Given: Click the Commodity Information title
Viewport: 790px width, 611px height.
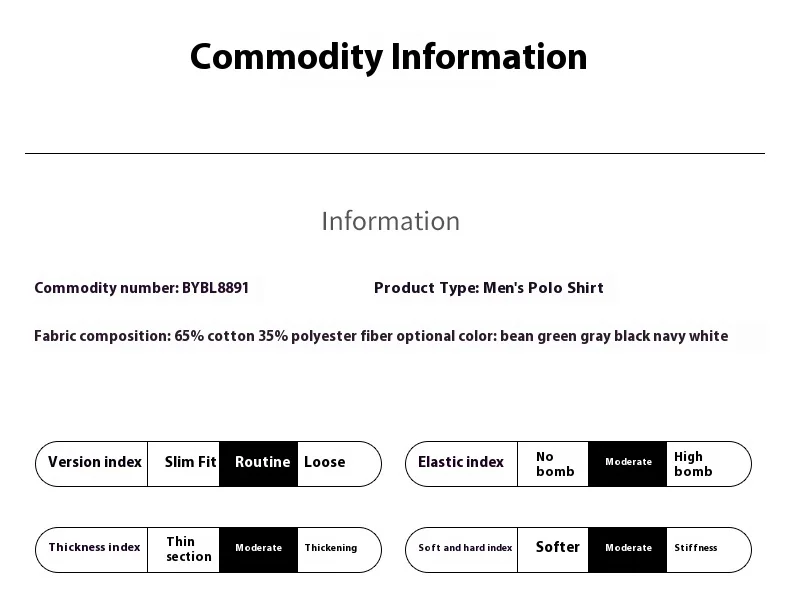Looking at the screenshot, I should (x=388, y=57).
